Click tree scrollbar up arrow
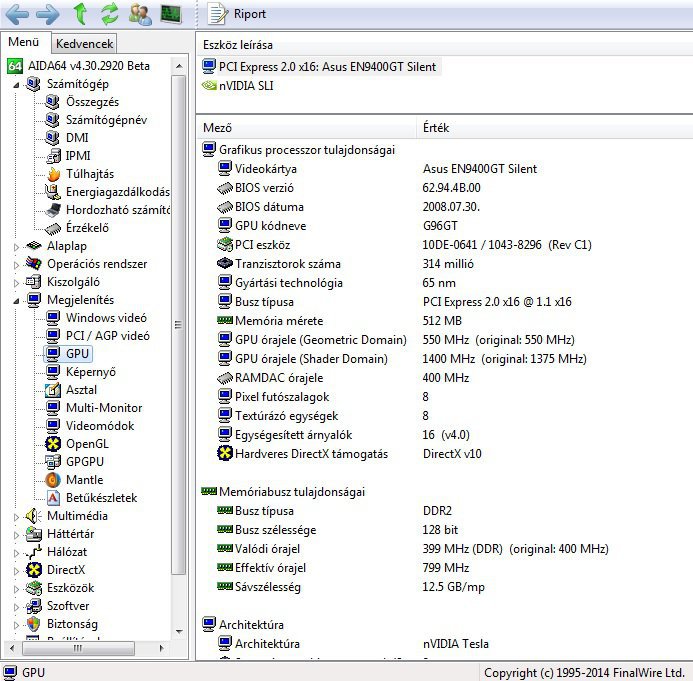 tap(179, 66)
